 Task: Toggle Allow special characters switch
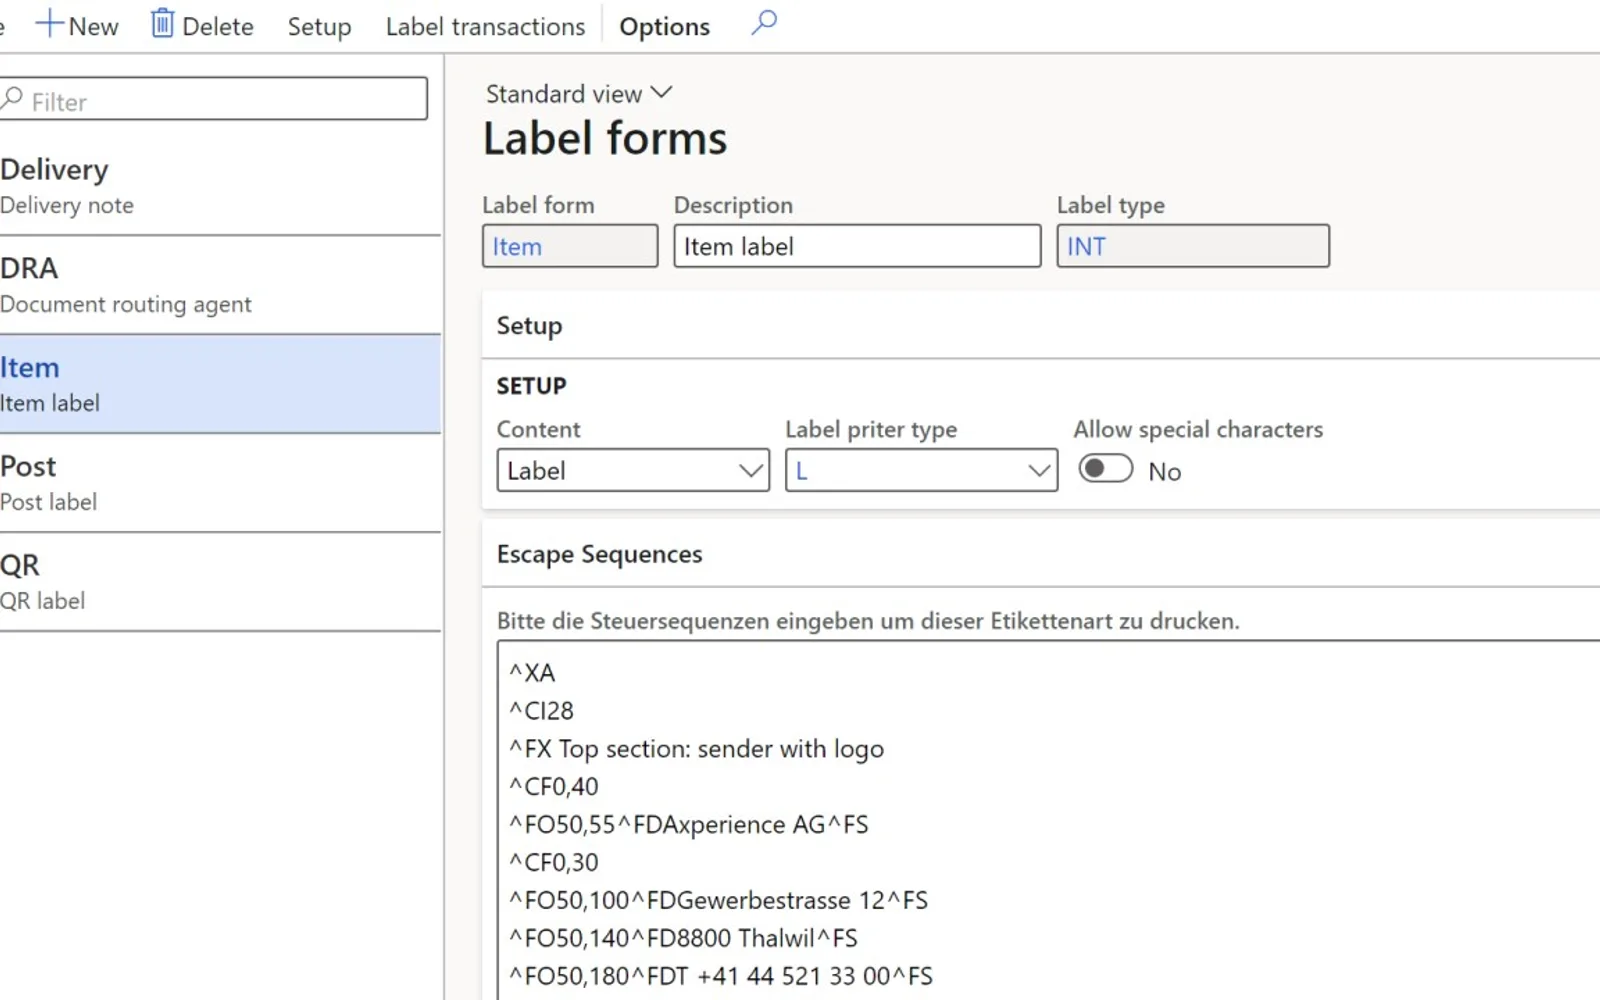click(1105, 469)
